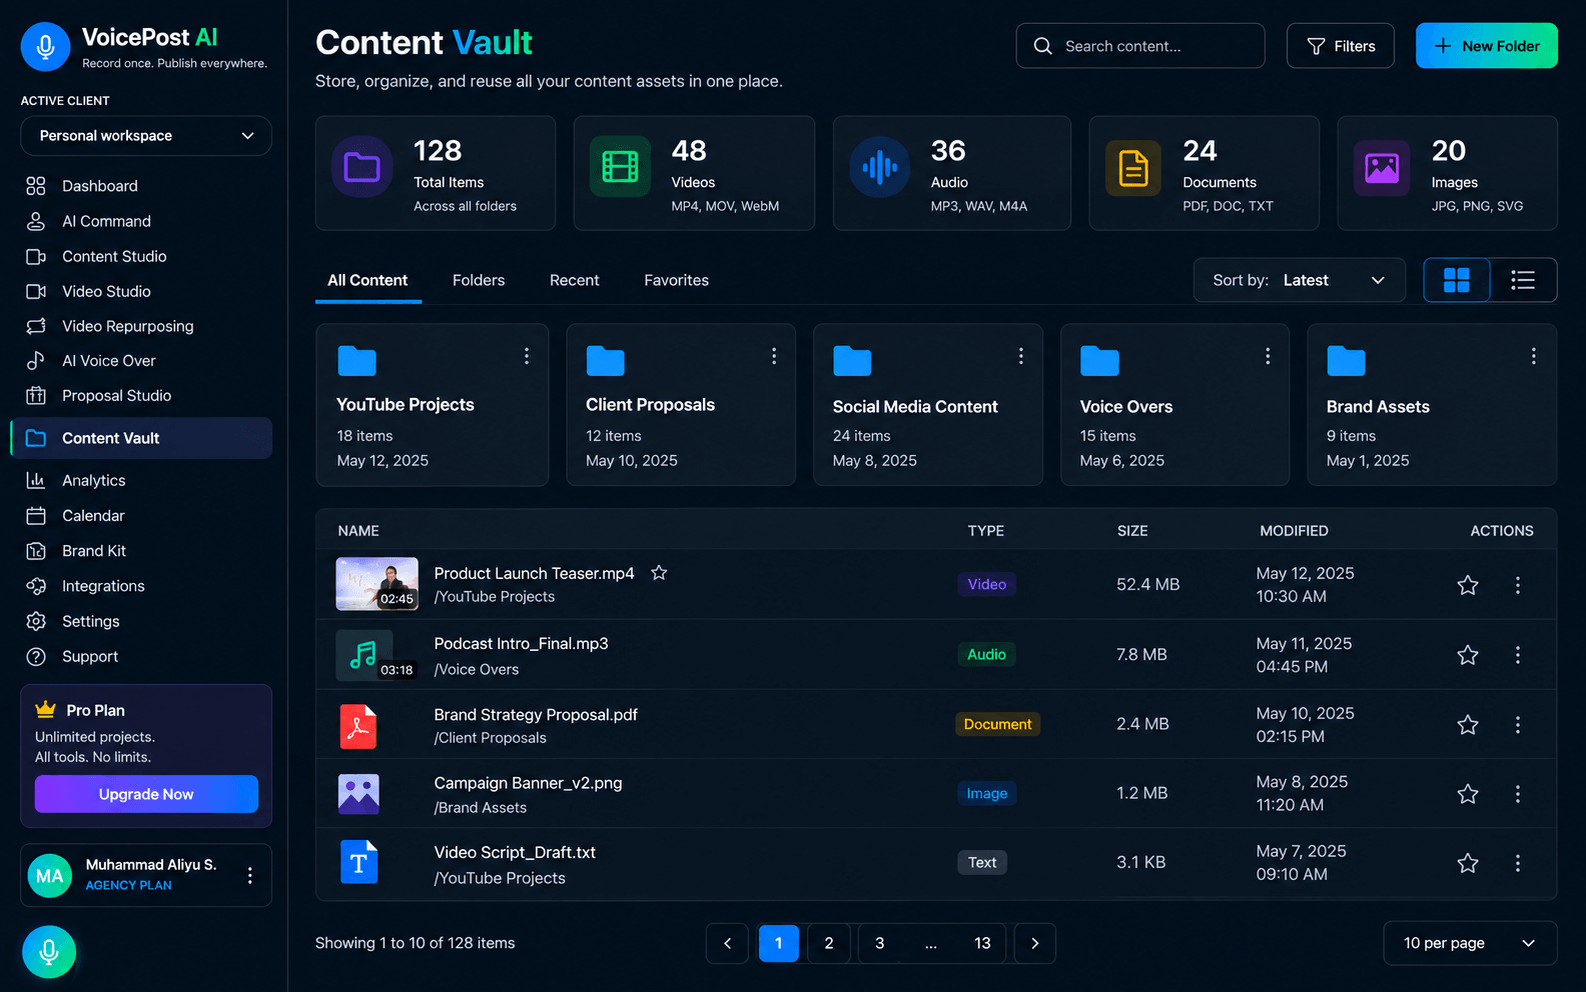The height and width of the screenshot is (992, 1586).
Task: Mark Campaign Banner_v2.png as favorite
Action: click(1468, 794)
